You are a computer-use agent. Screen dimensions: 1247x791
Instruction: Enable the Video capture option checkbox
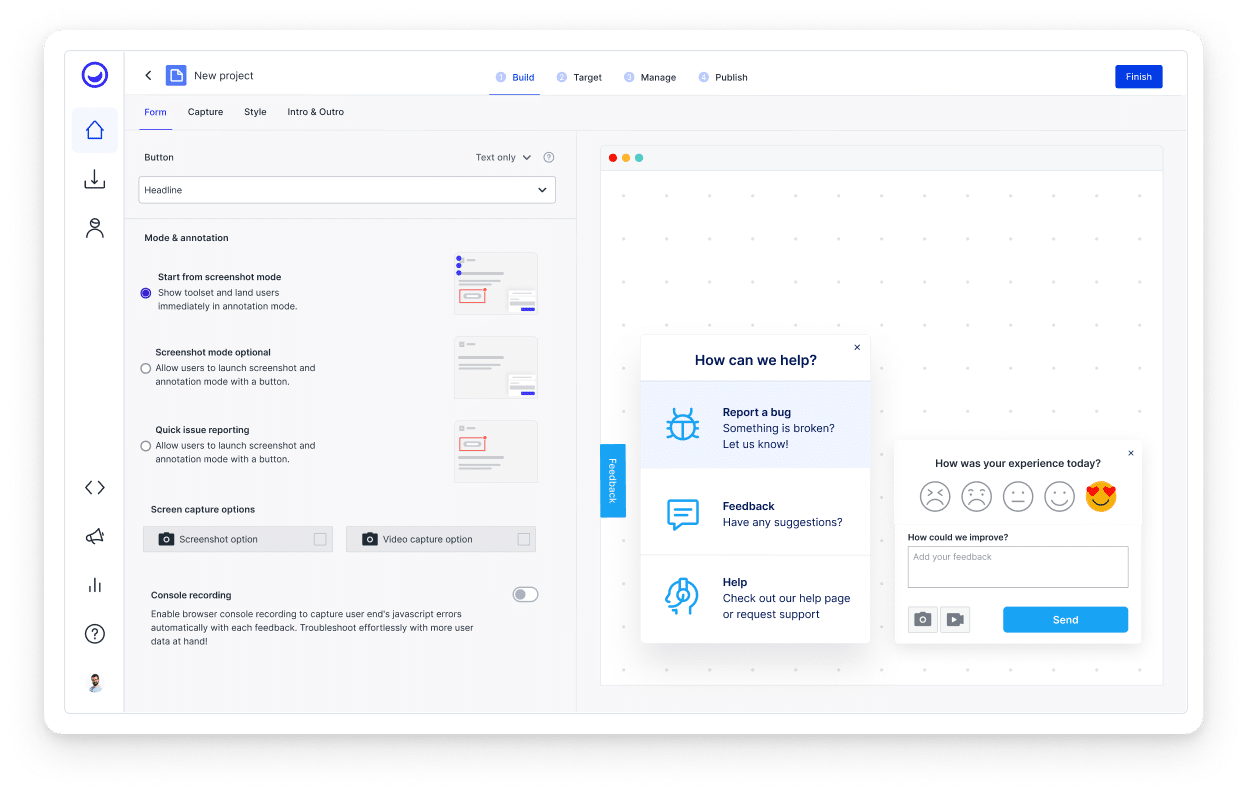tap(524, 539)
